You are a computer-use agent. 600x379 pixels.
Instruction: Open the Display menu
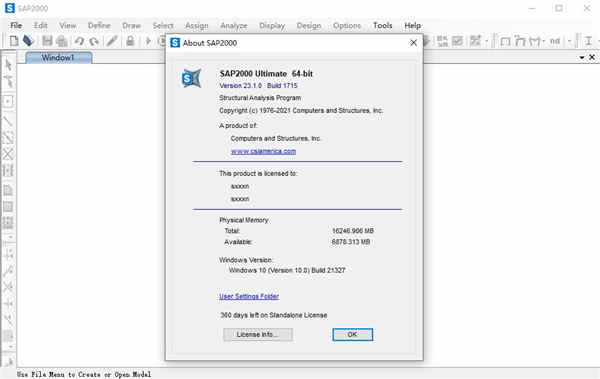[272, 25]
